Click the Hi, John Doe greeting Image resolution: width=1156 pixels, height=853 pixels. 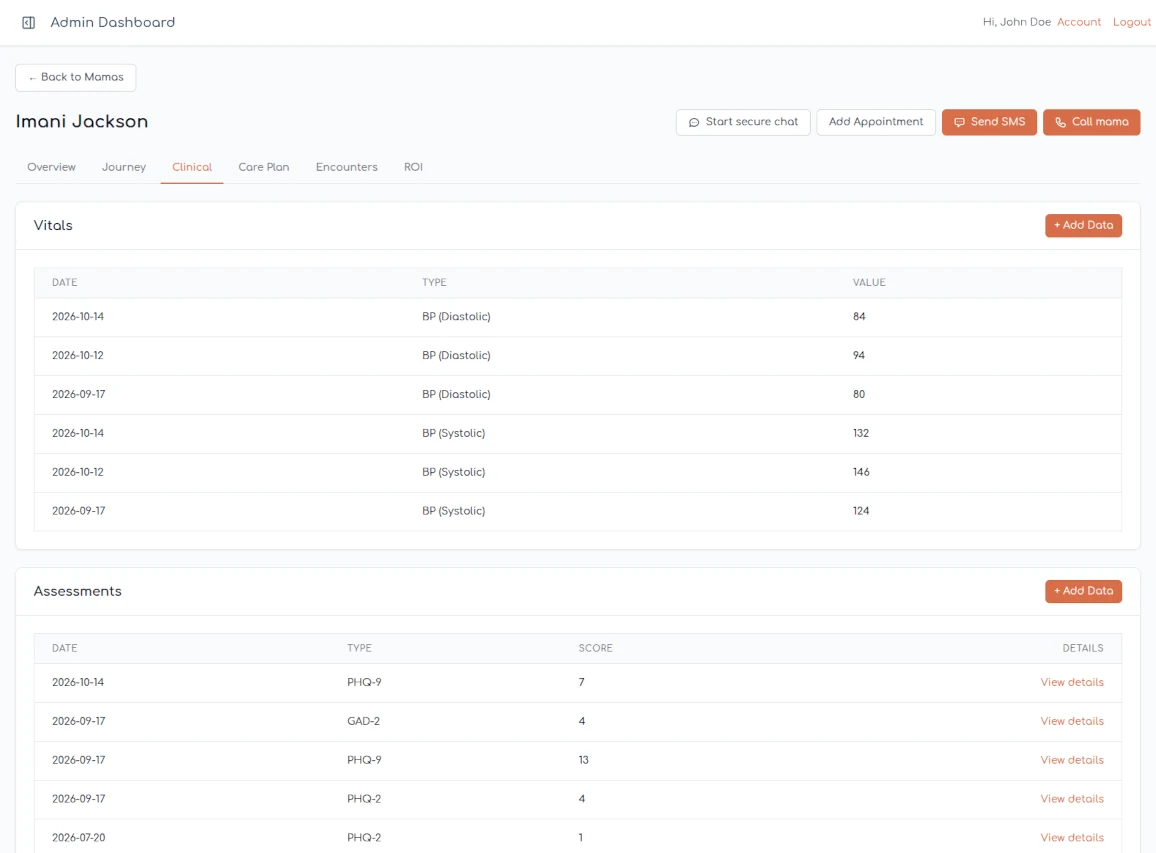point(1017,22)
